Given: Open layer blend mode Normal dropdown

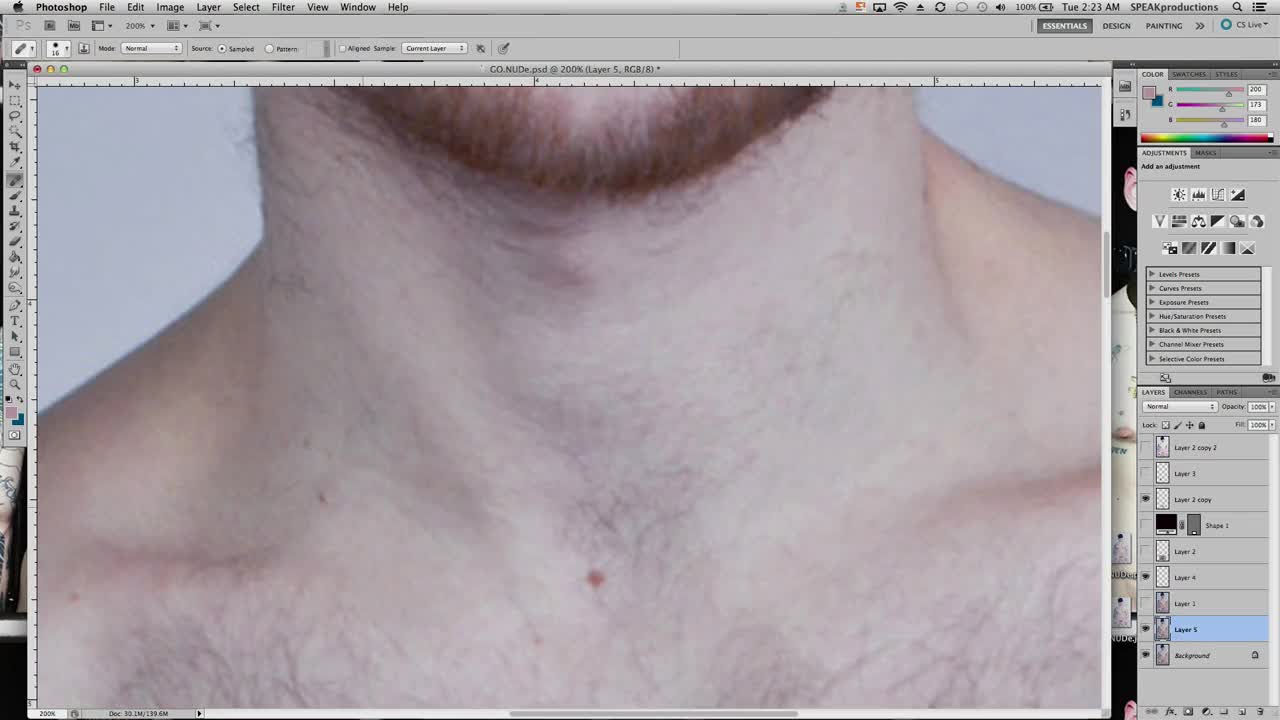Looking at the screenshot, I should tap(1180, 407).
